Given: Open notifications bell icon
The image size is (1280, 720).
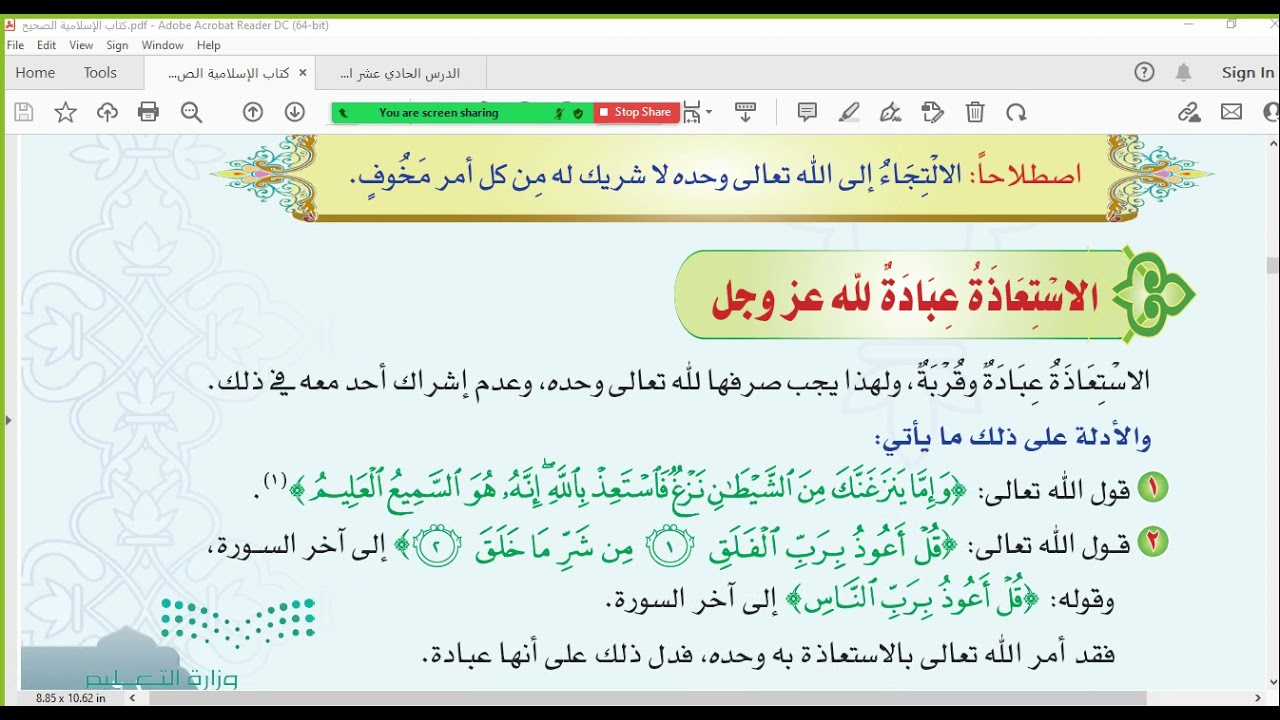Looking at the screenshot, I should point(1184,72).
